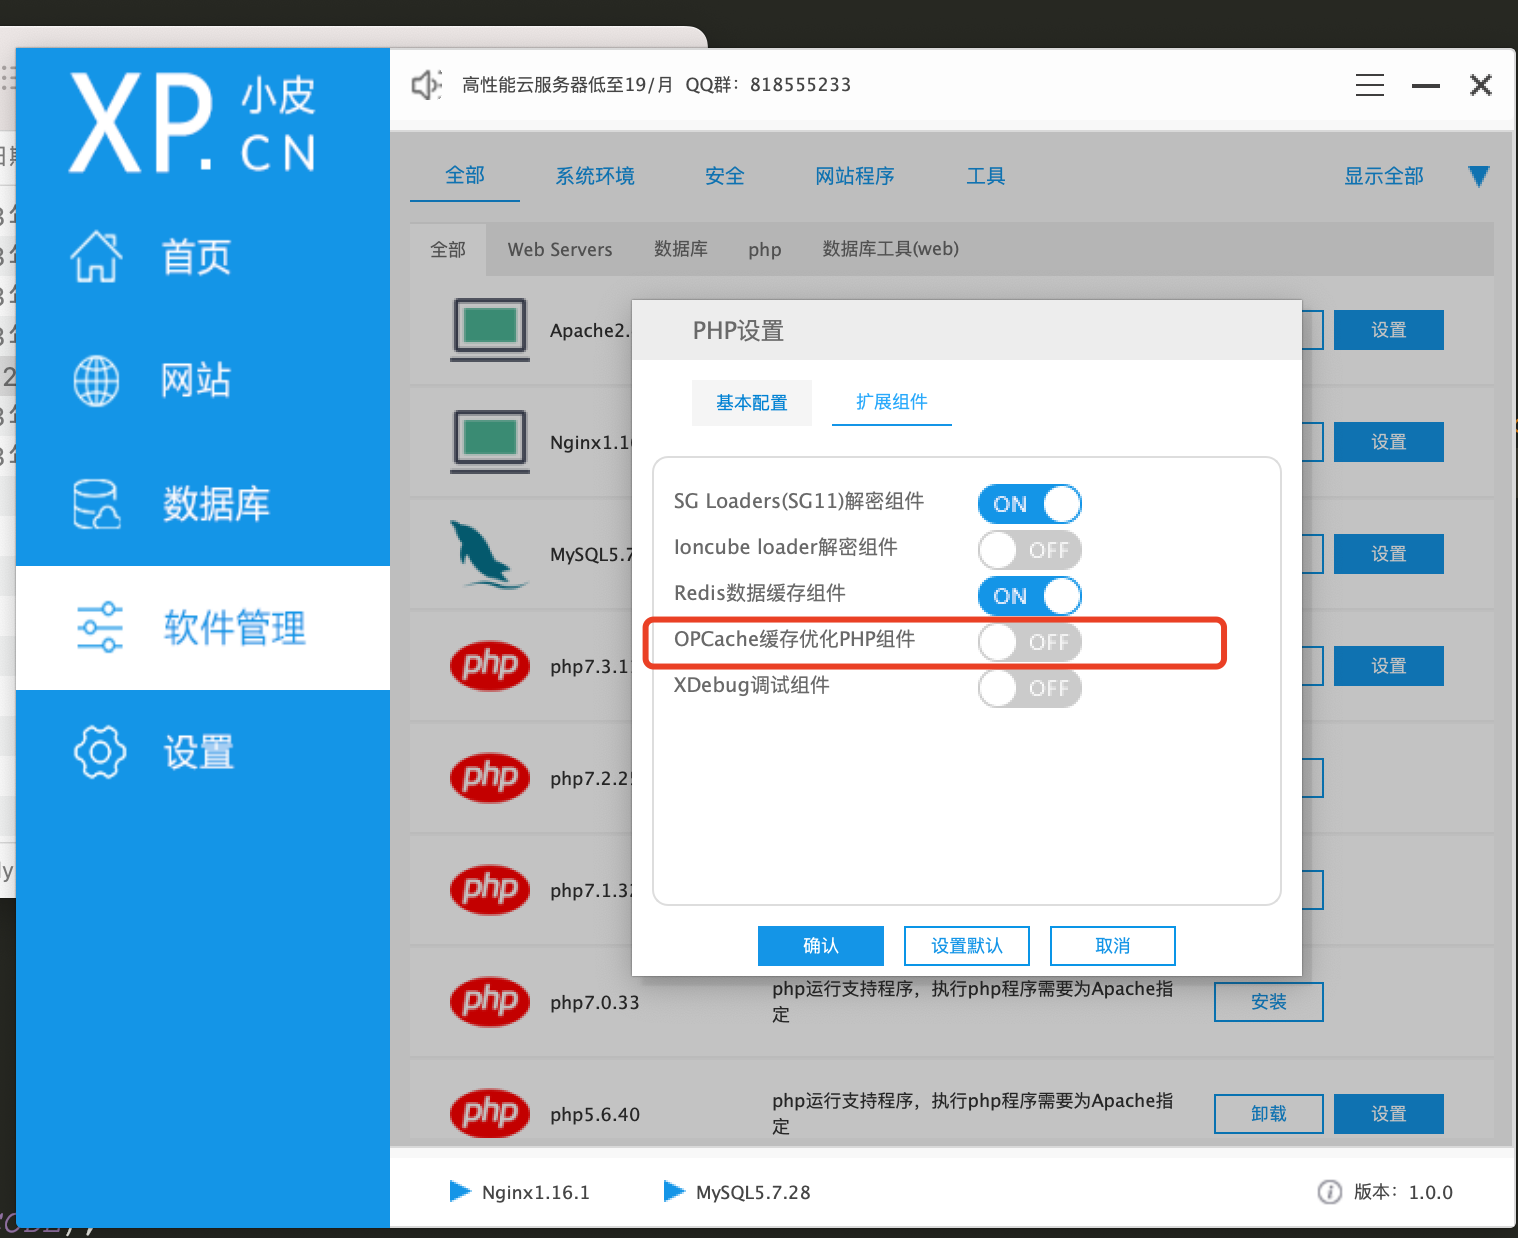Enable the Ioncube loader toggle

point(1029,550)
